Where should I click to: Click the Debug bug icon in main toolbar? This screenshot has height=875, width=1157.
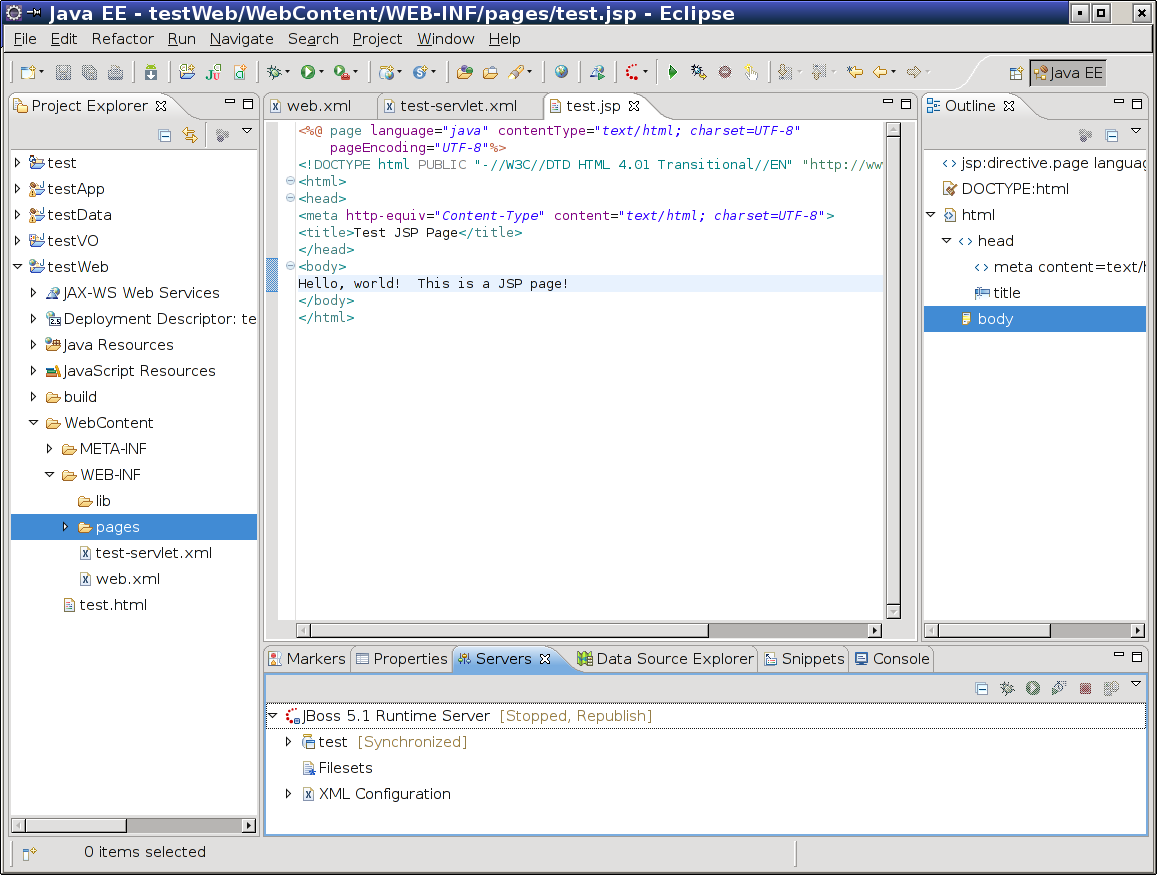274,72
